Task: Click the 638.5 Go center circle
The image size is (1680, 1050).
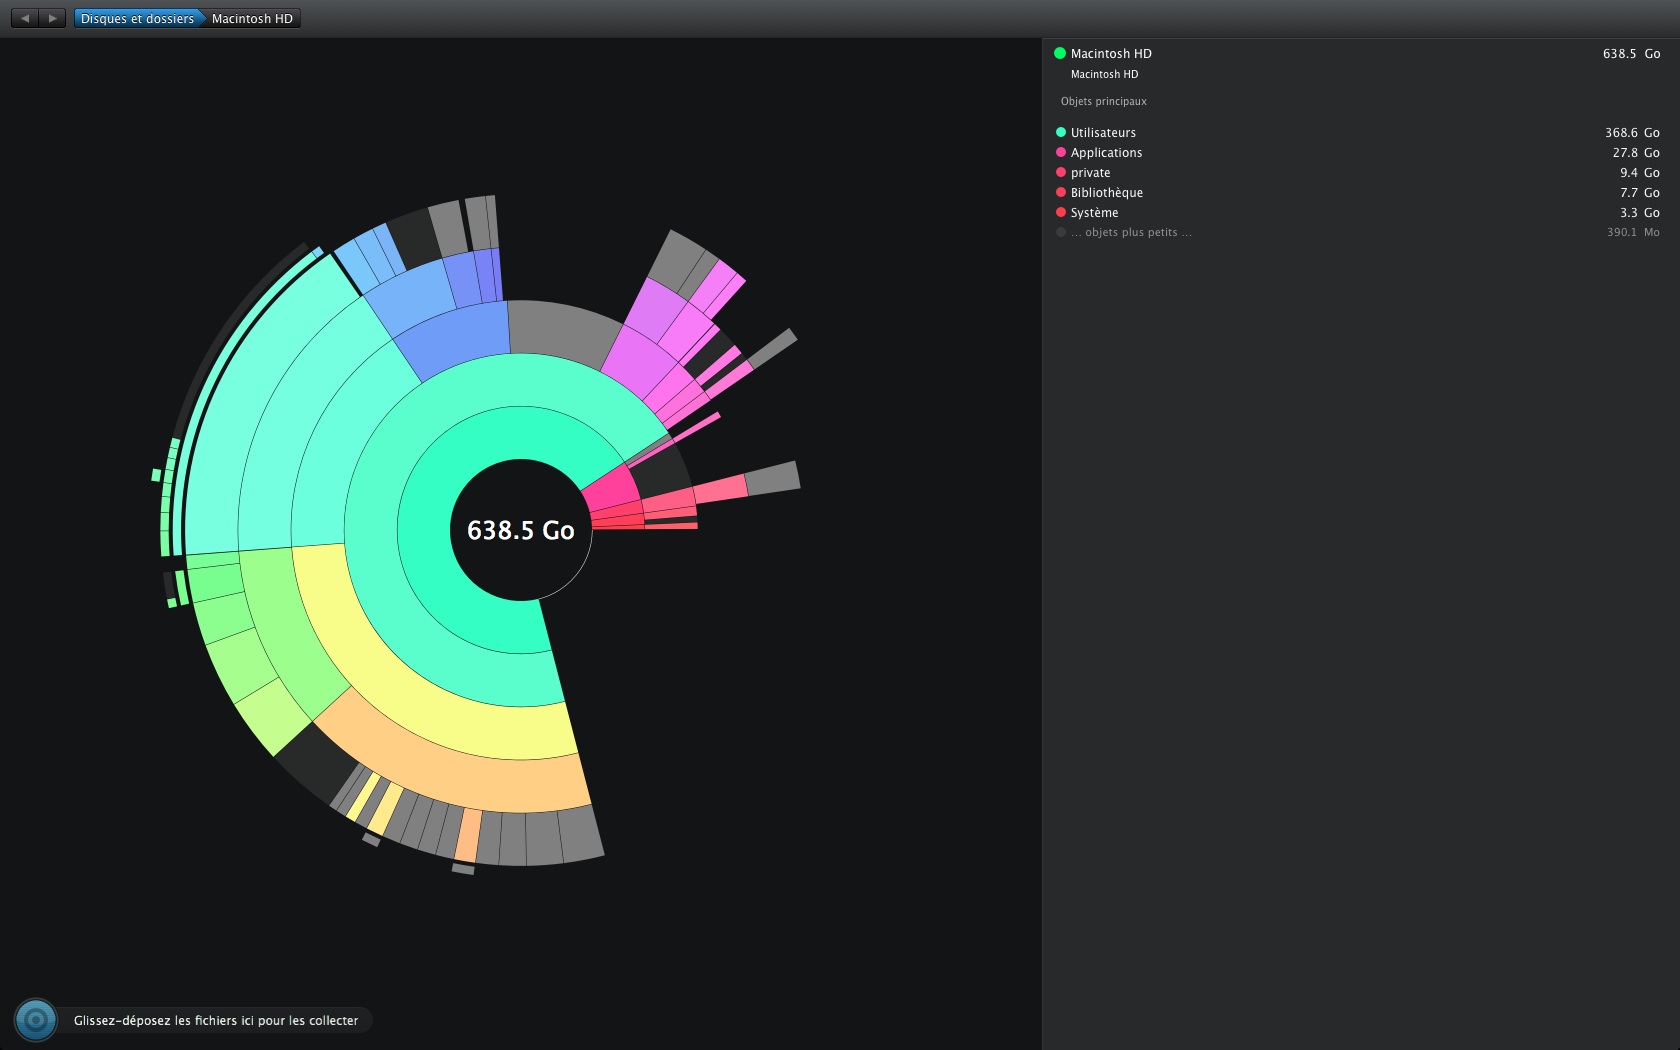Action: click(520, 530)
